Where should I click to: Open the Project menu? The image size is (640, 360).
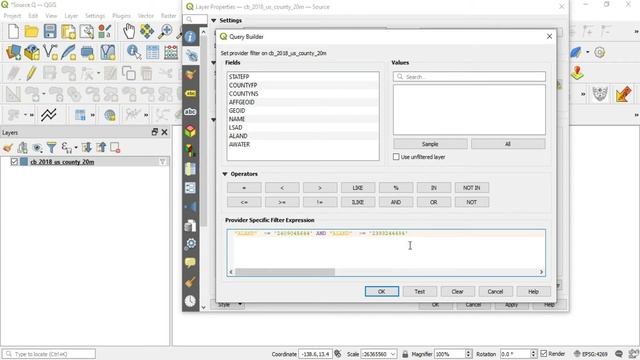pos(12,16)
